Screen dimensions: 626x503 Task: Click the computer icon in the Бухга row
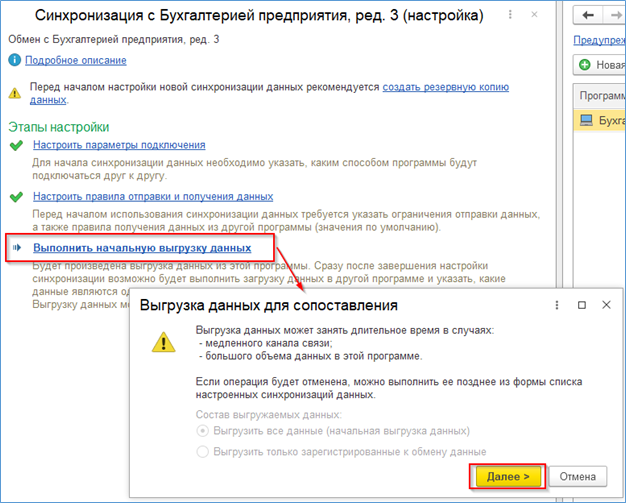(586, 120)
